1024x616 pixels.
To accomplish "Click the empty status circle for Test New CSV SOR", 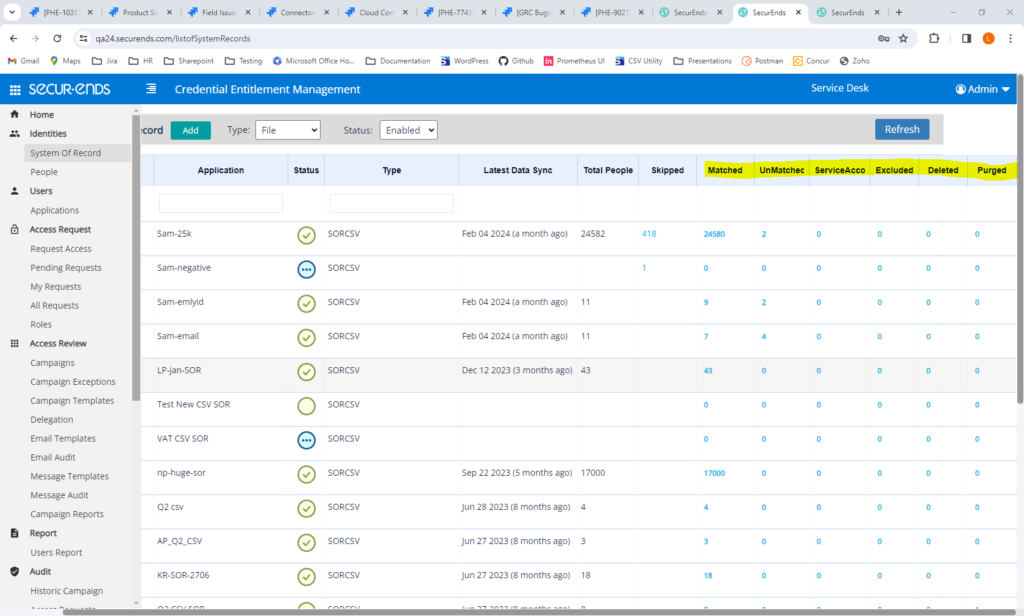I will 306,406.
